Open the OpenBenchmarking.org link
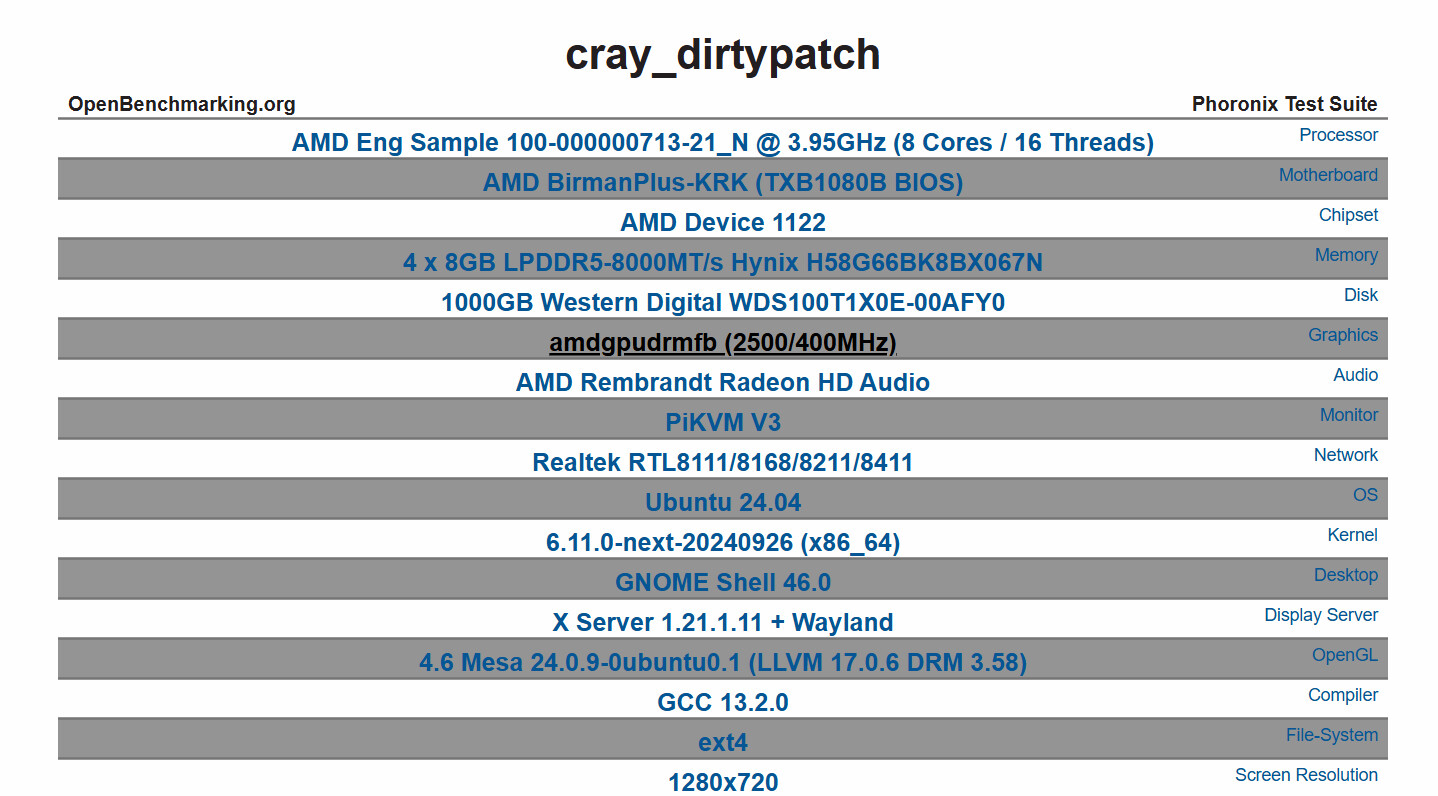Viewport: 1438px width, 796px height. click(x=182, y=104)
